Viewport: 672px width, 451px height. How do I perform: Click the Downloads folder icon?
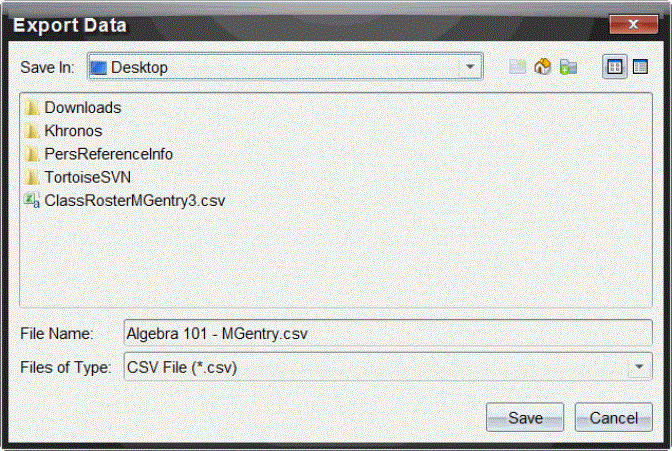coord(32,107)
